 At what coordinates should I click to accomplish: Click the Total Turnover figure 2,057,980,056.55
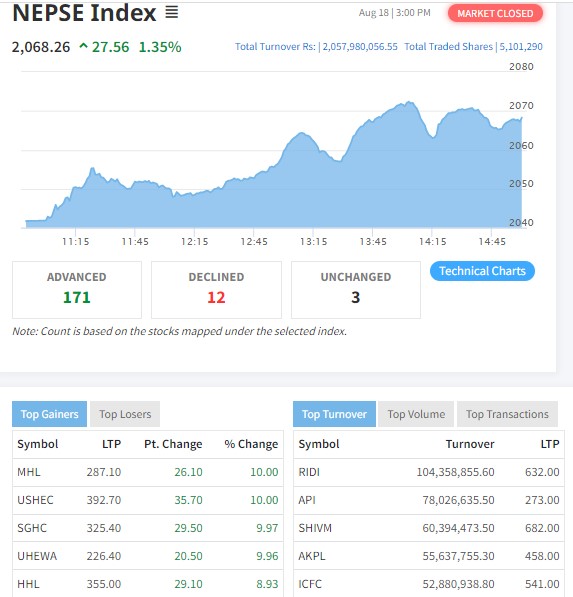pyautogui.click(x=360, y=46)
